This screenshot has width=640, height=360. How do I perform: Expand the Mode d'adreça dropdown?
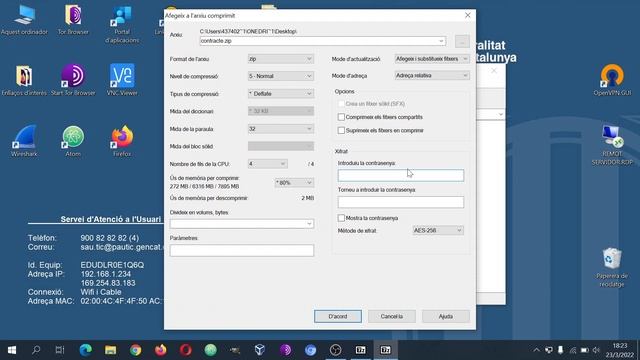[432, 76]
